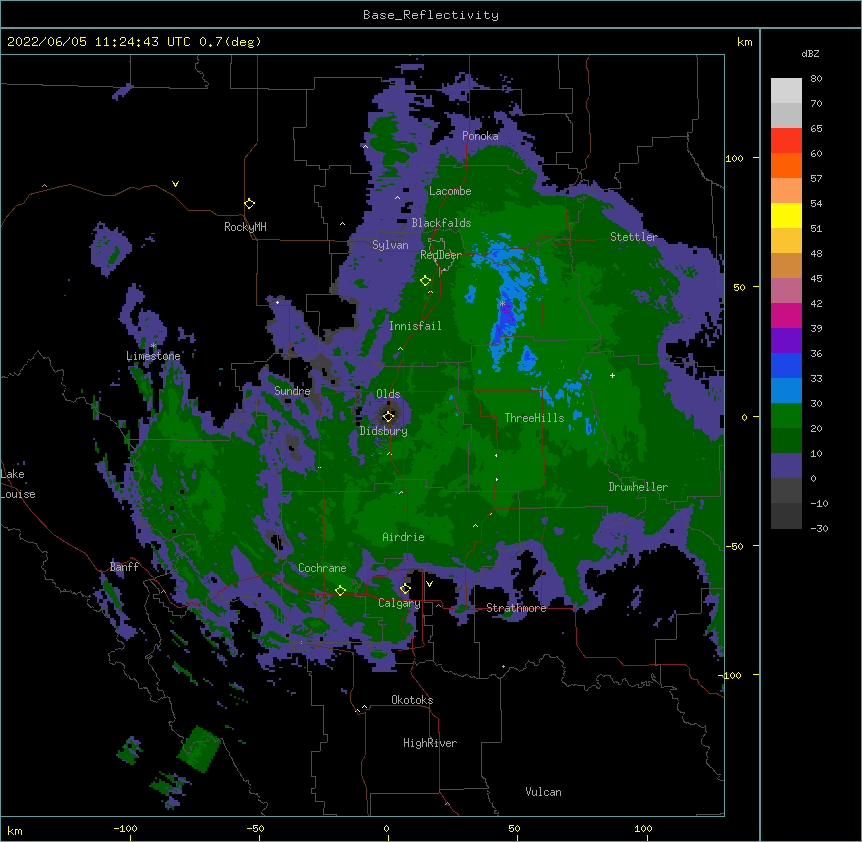Click the Limestone label
Image resolution: width=862 pixels, height=842 pixels.
pos(153,356)
